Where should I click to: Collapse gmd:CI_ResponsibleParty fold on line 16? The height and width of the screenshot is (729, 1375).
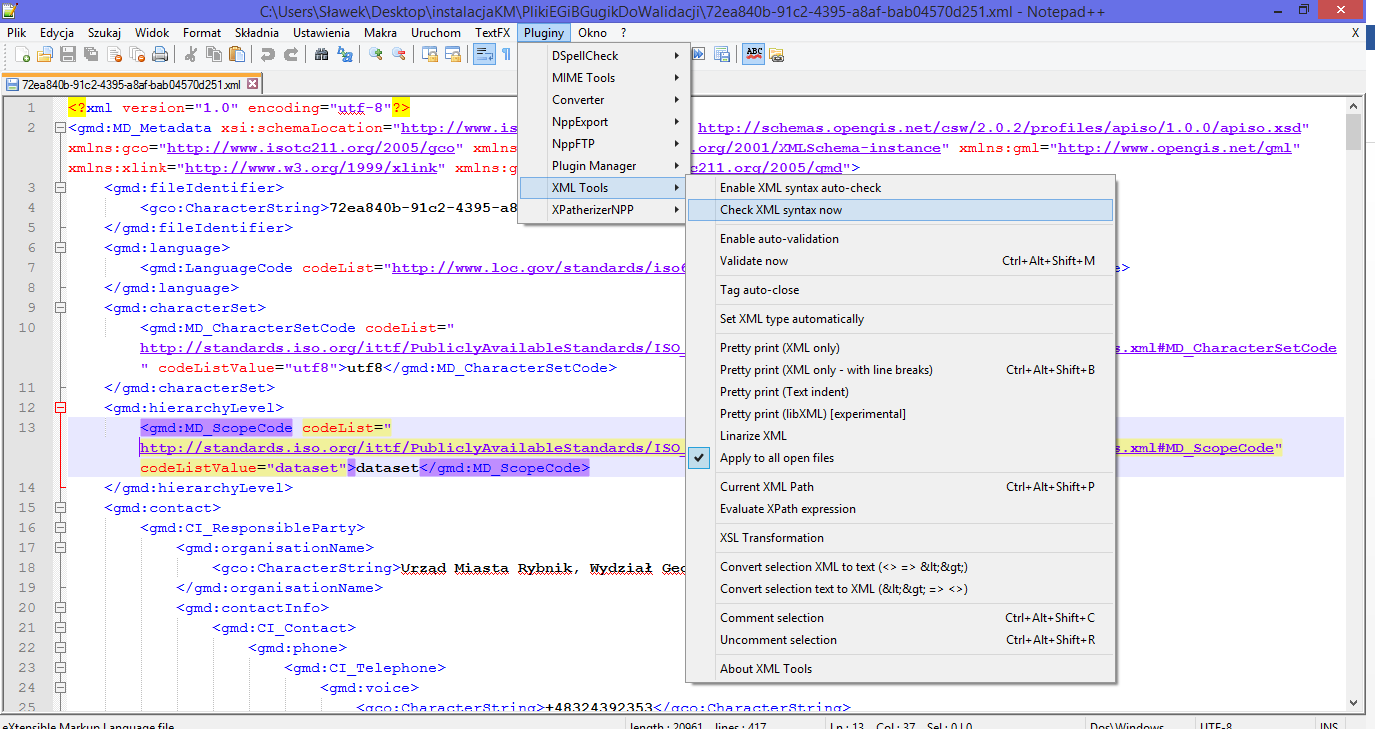[60, 528]
